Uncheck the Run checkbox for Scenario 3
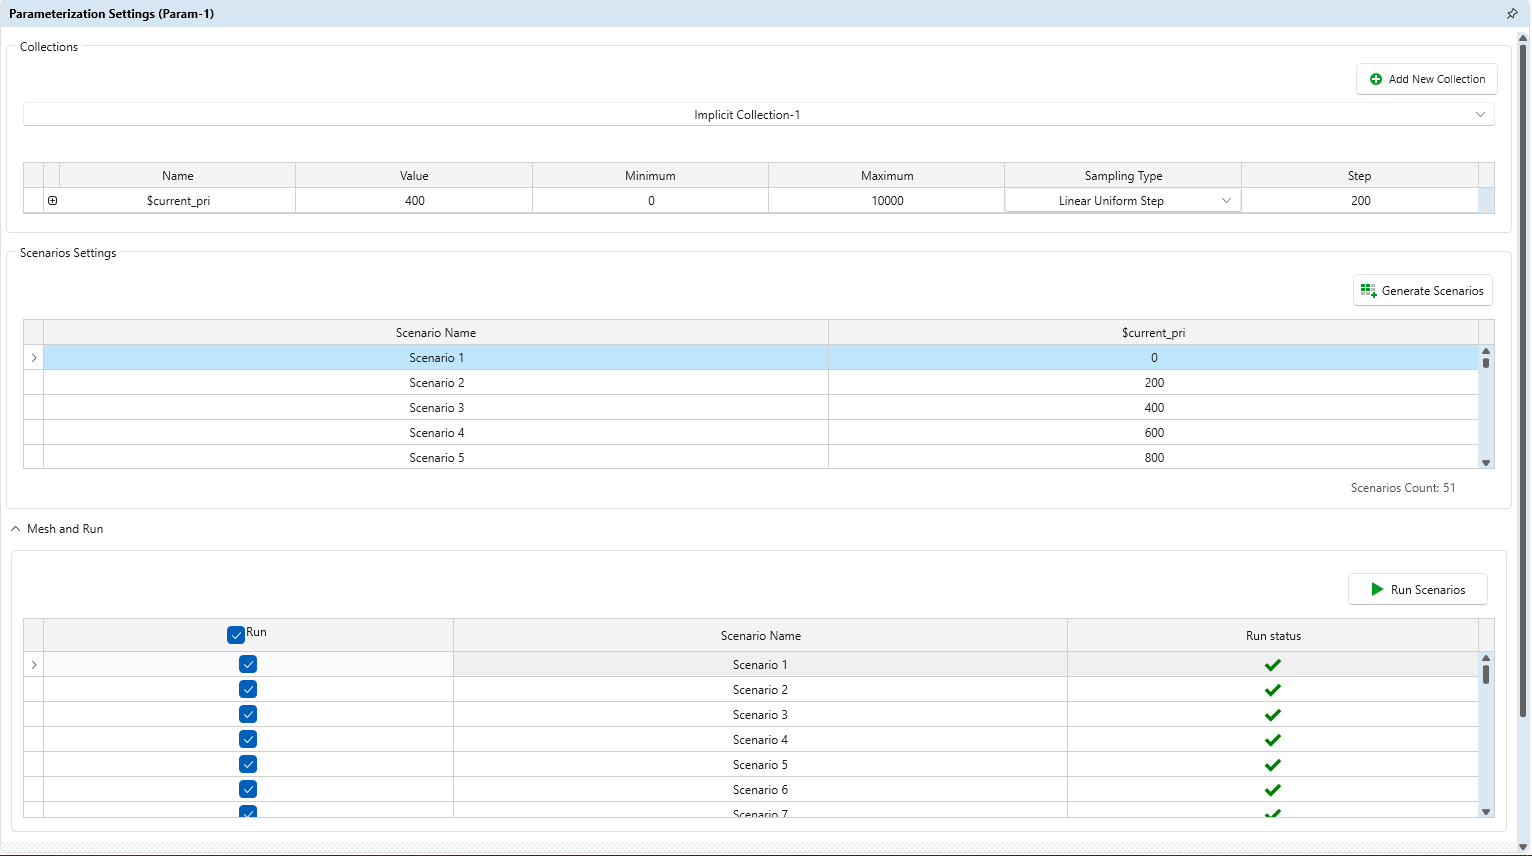 coord(248,714)
